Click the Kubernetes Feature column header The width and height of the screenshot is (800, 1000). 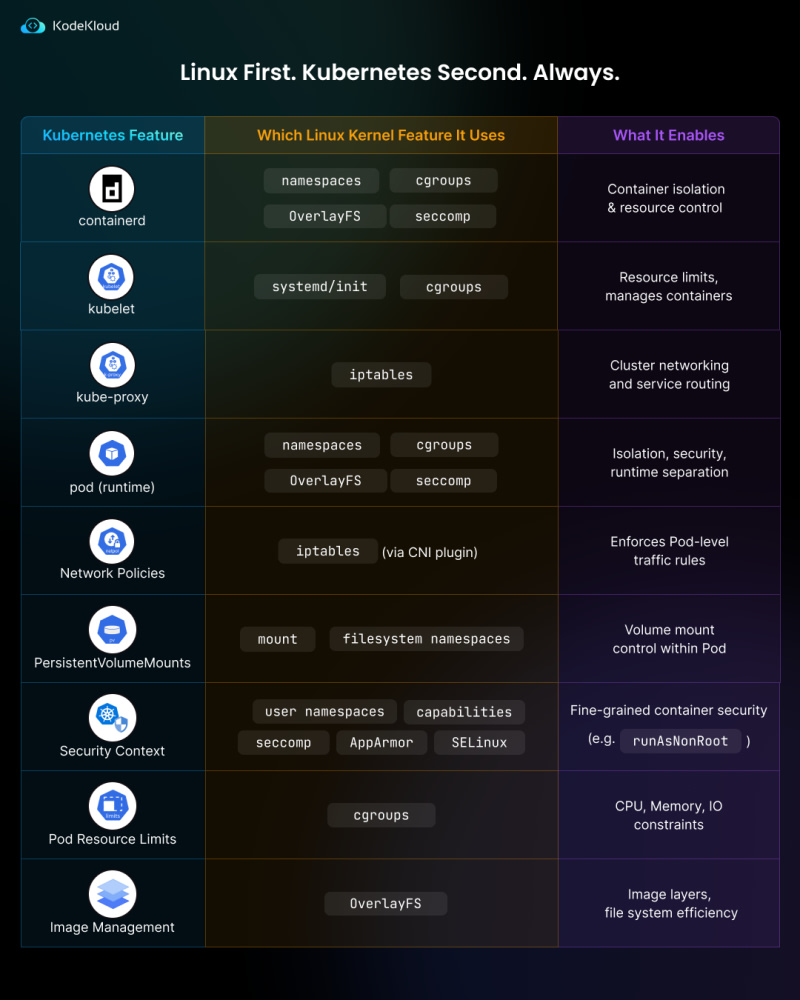(x=113, y=135)
